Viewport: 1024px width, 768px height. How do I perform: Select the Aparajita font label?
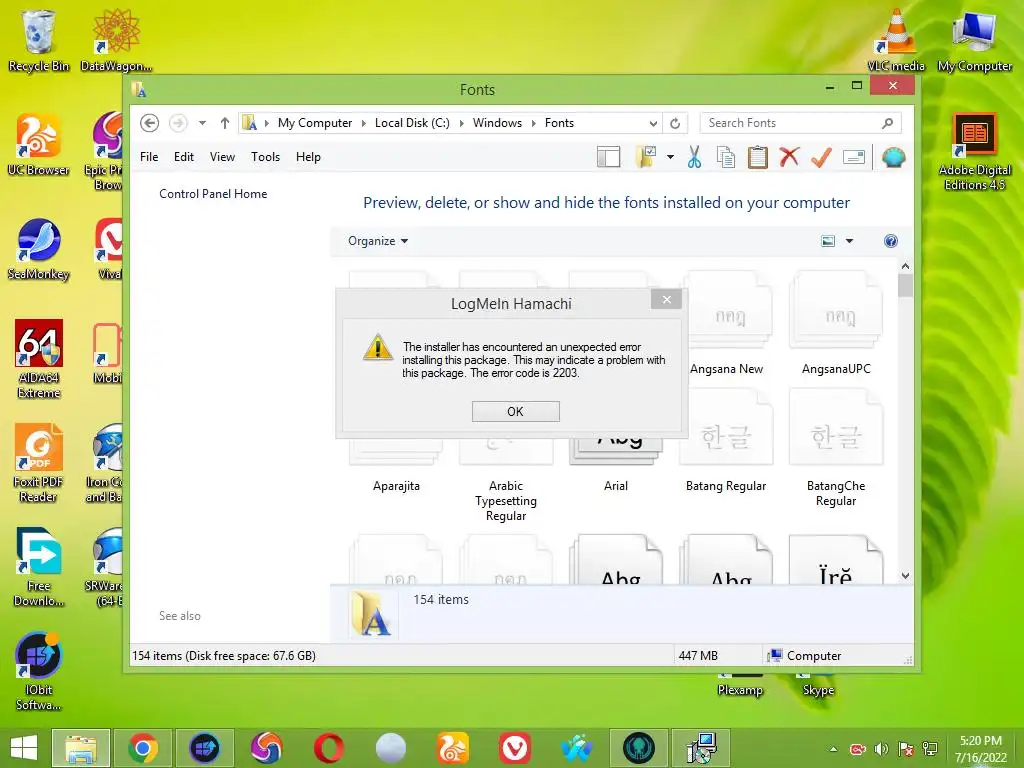396,486
